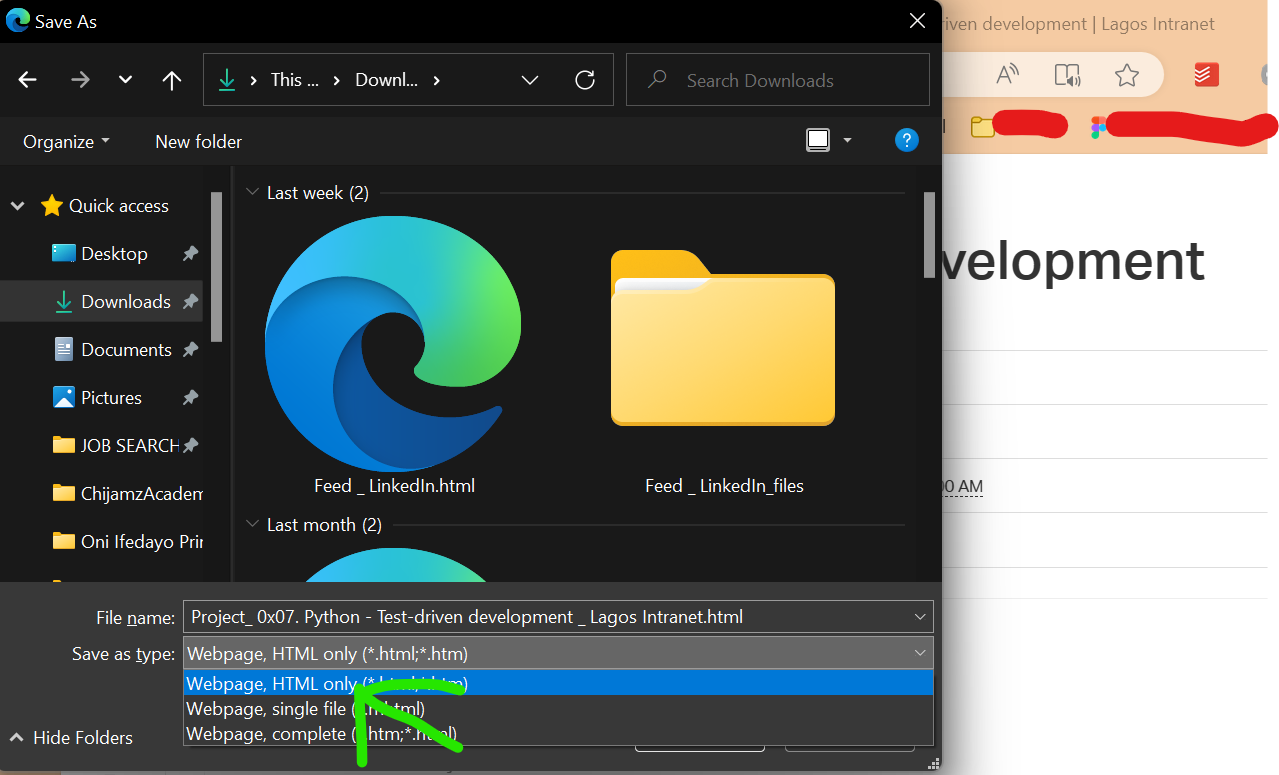Viewport: 1279px width, 775px height.
Task: Click the favorites star icon in Edge
Action: pos(1127,75)
